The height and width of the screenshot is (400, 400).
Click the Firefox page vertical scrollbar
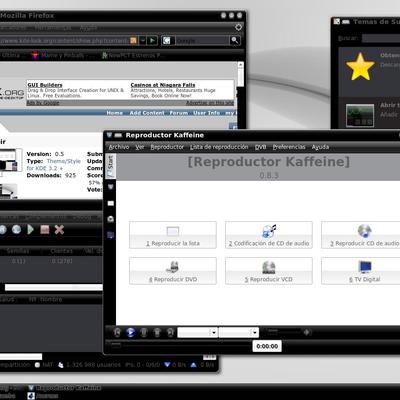click(240, 75)
